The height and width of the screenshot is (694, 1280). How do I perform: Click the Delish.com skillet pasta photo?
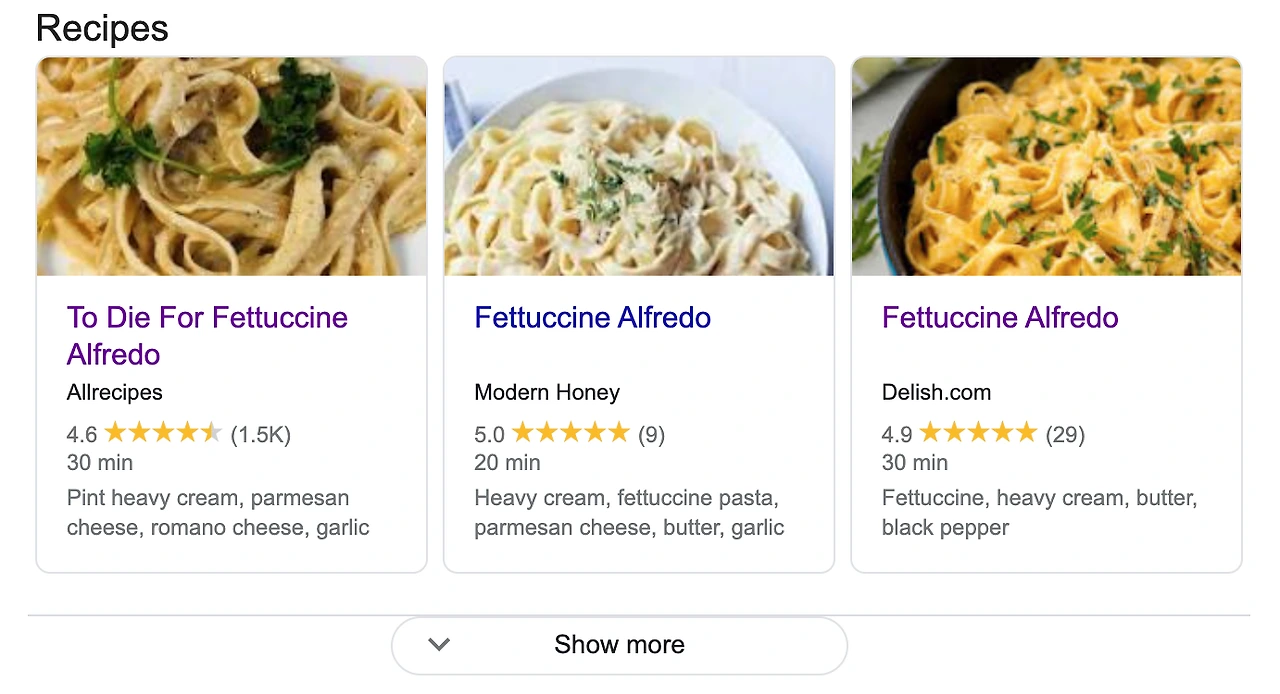[1046, 166]
